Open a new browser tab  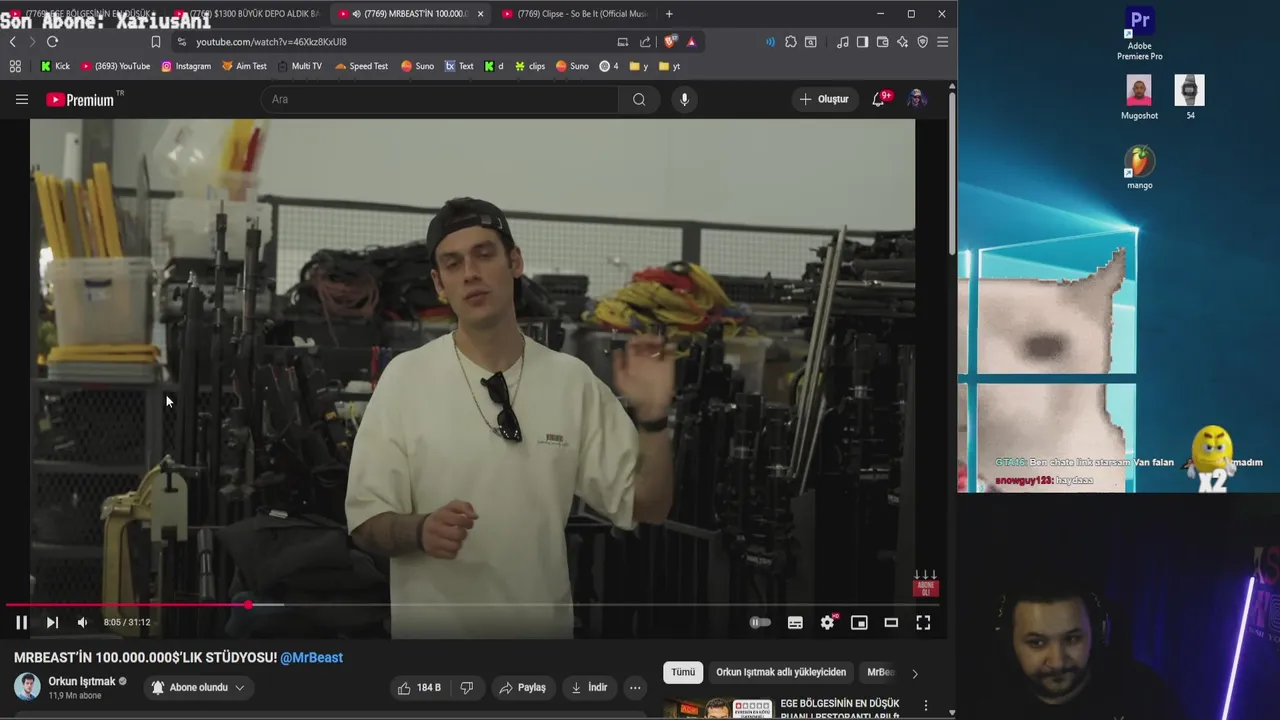point(669,14)
